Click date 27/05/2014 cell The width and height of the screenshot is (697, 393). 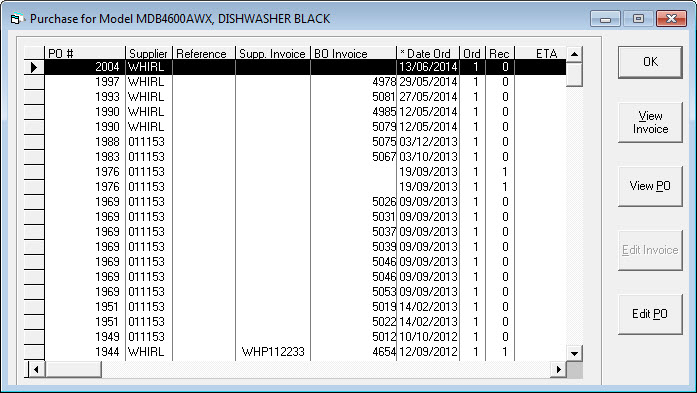[428, 97]
